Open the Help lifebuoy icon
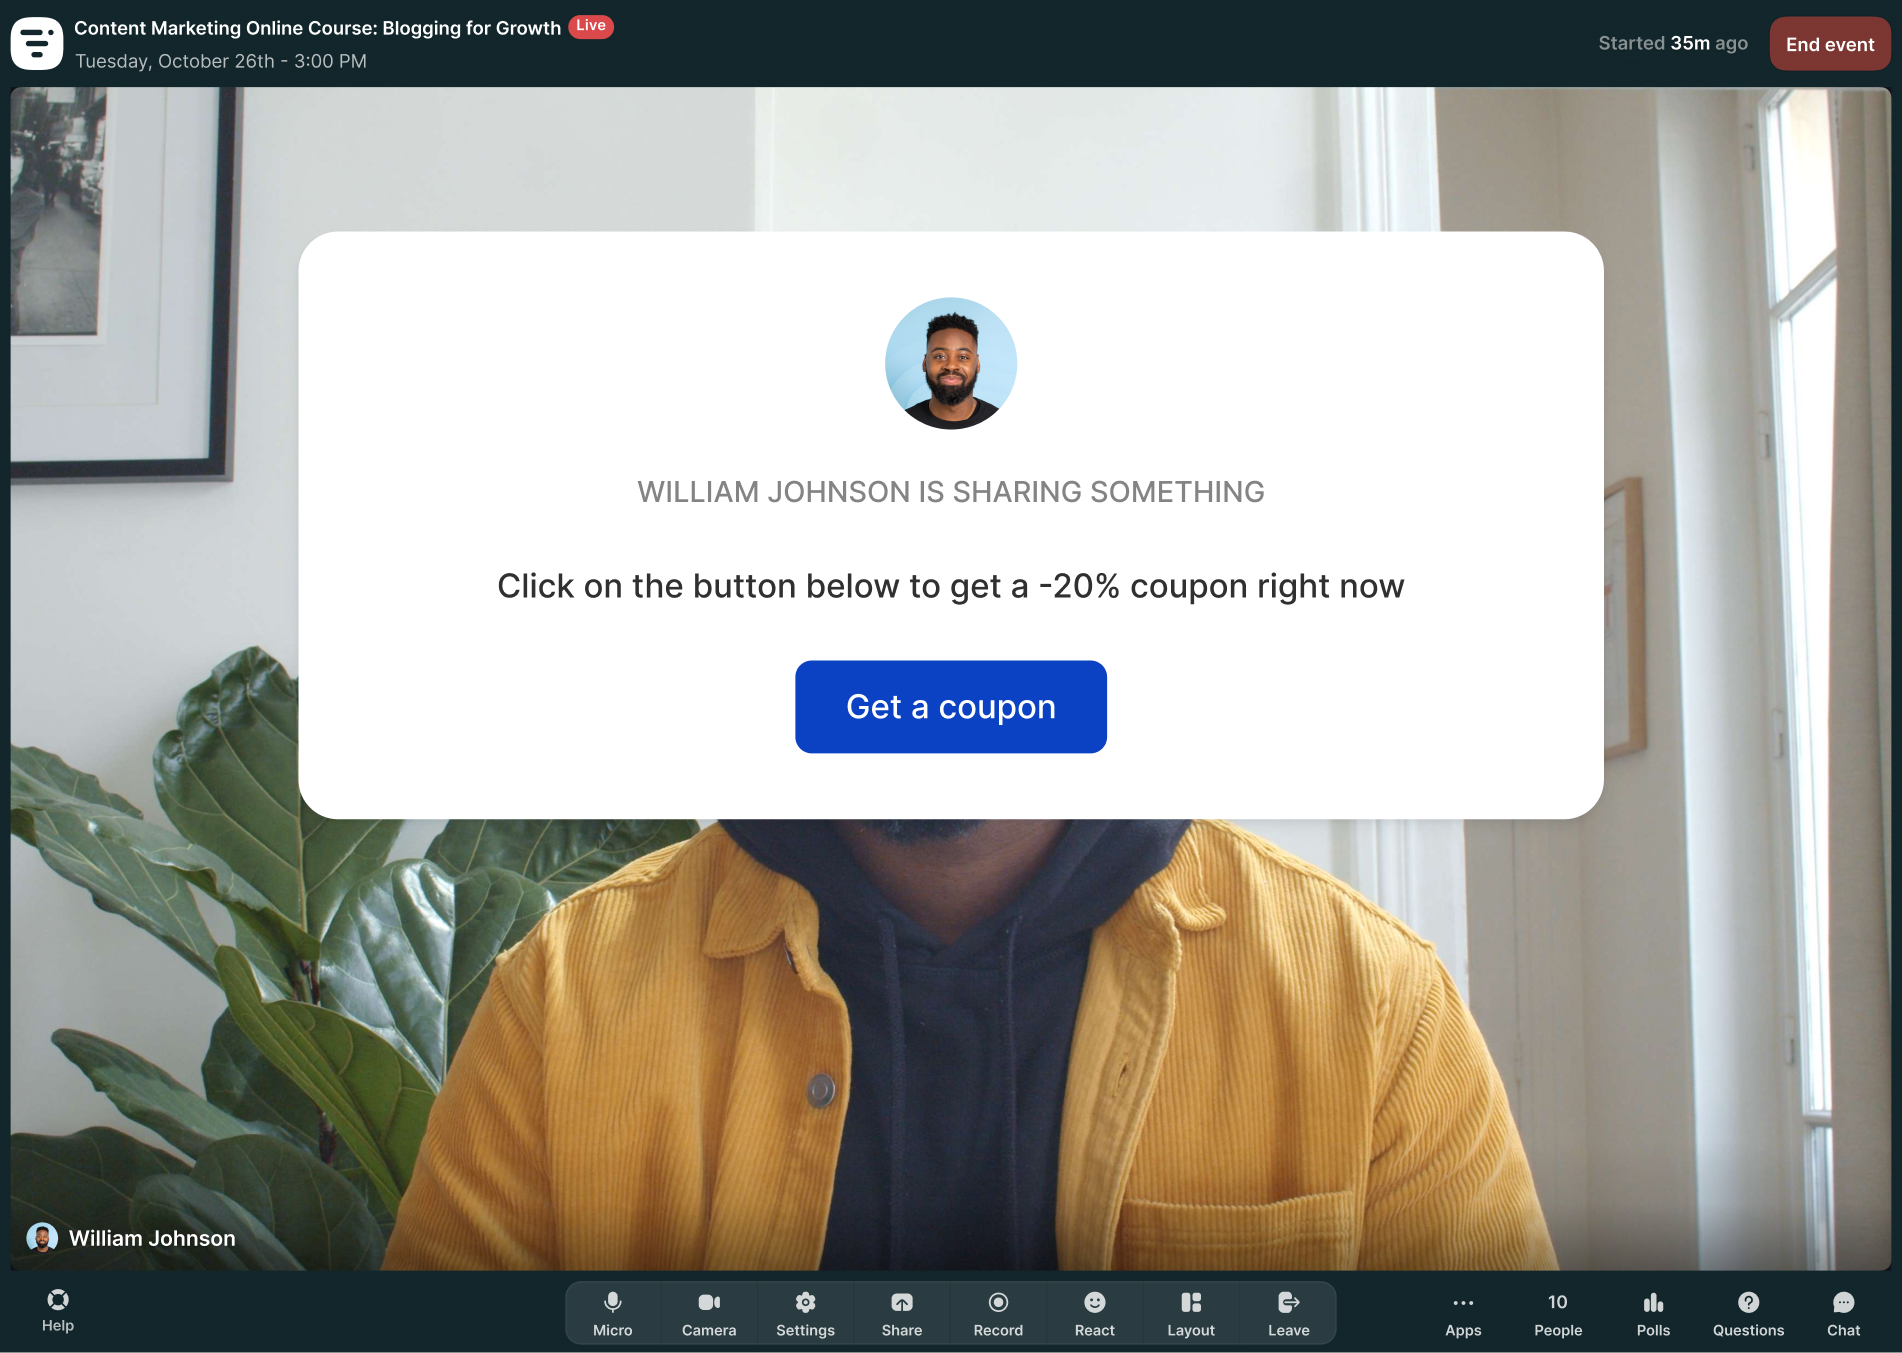Screen dimensions: 1902x1353 tap(58, 1311)
